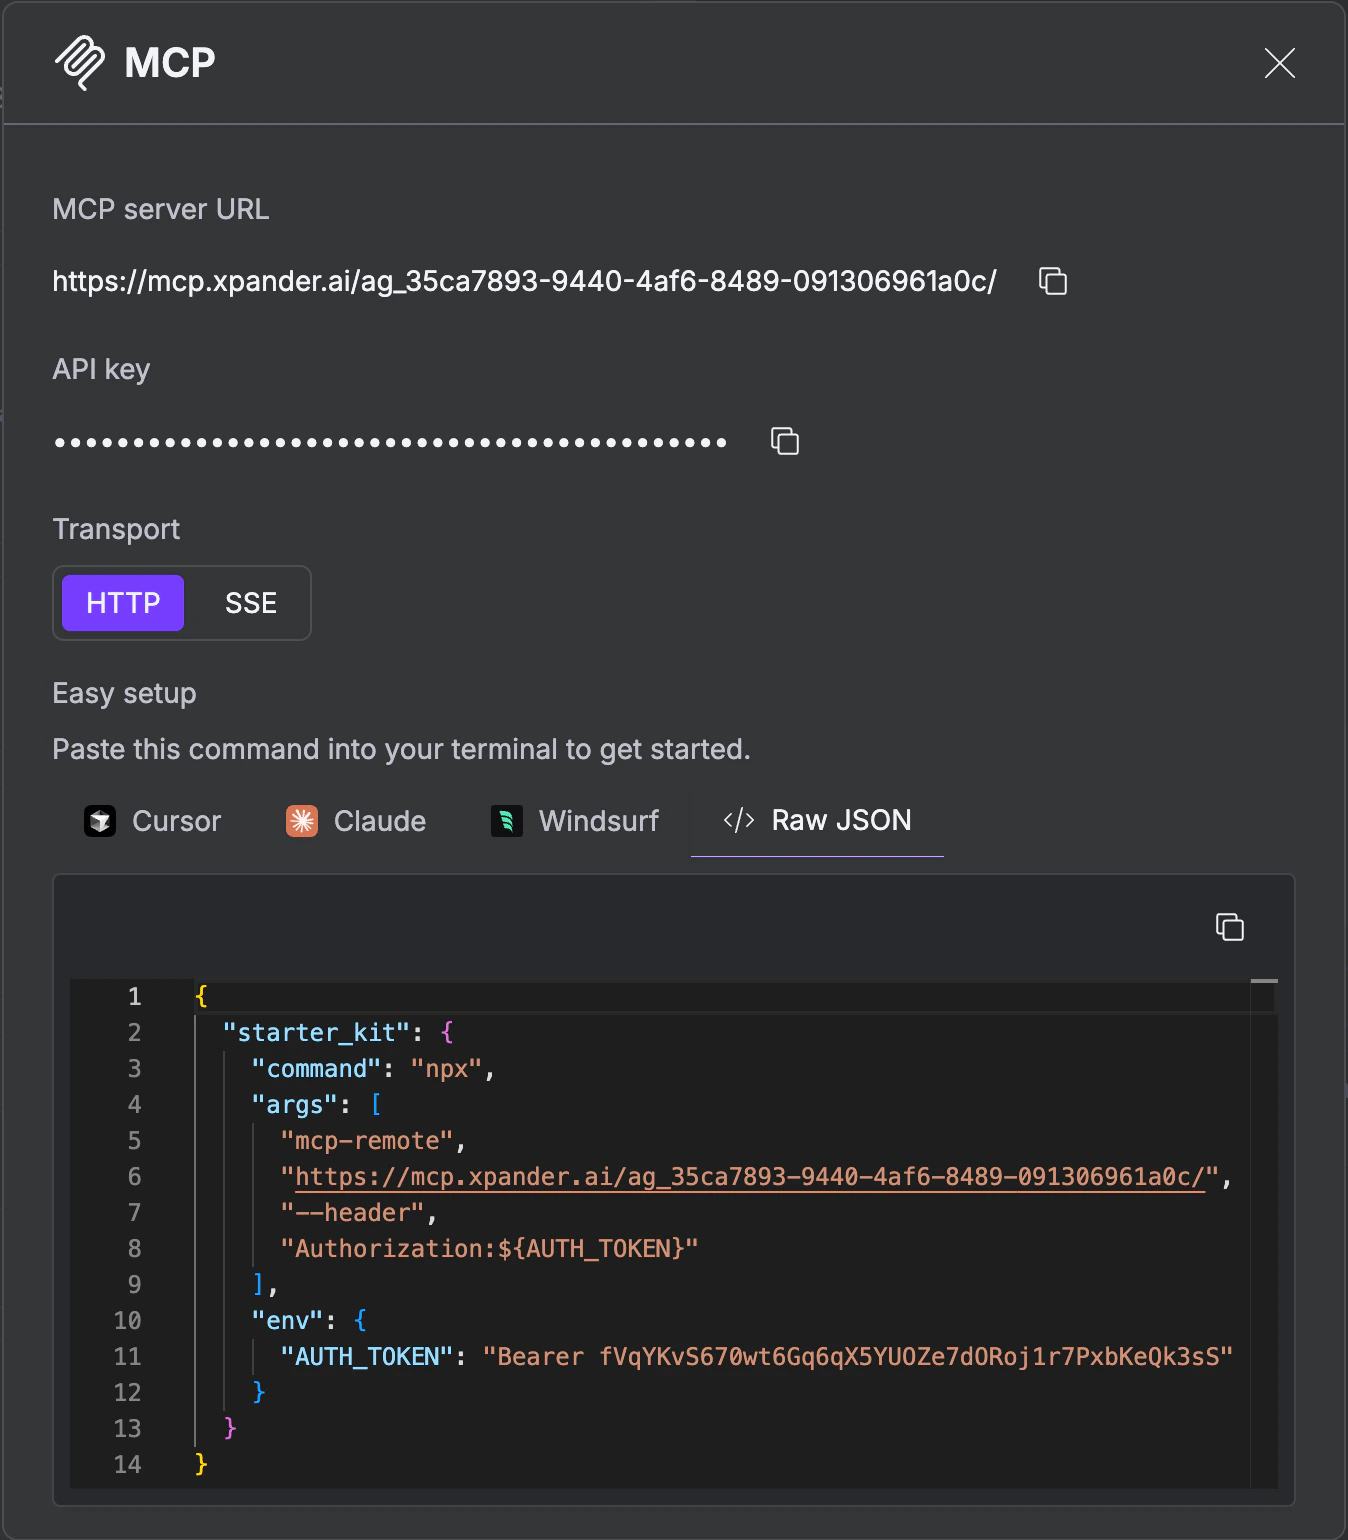Click the MCP logo icon
1348x1540 pixels.
point(81,62)
